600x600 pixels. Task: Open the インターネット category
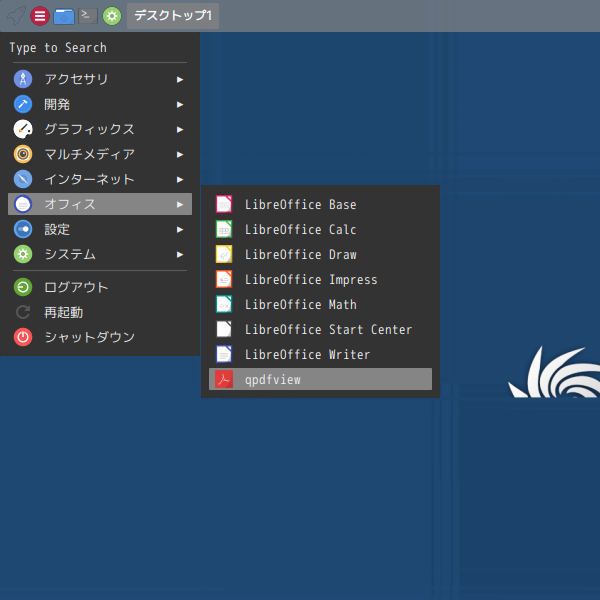pos(100,179)
